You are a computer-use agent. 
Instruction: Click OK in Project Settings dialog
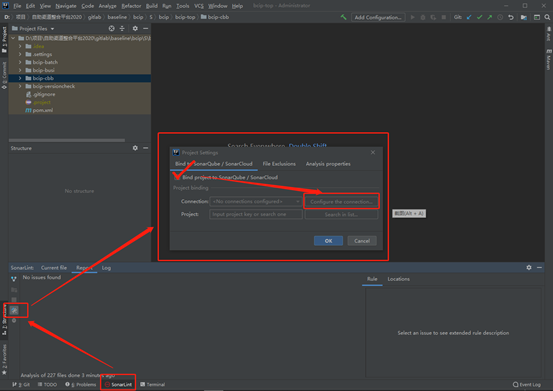pos(328,241)
